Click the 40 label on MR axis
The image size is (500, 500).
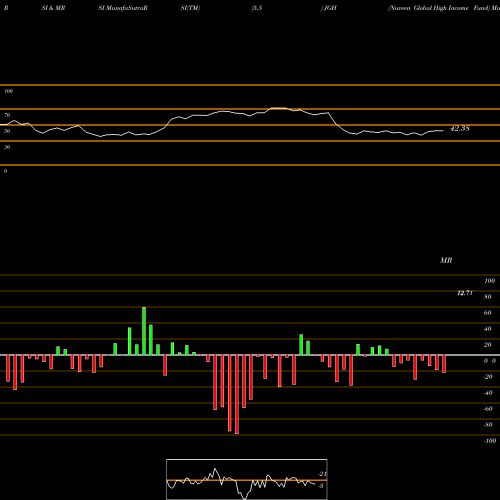488,329
